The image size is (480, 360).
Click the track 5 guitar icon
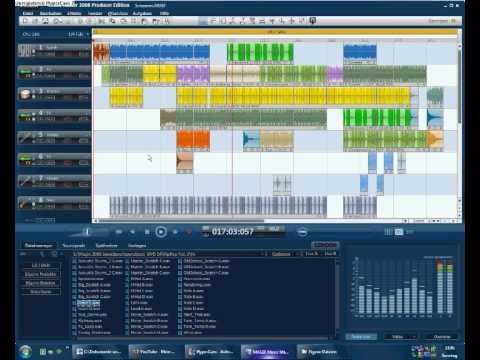pyautogui.click(x=25, y=138)
